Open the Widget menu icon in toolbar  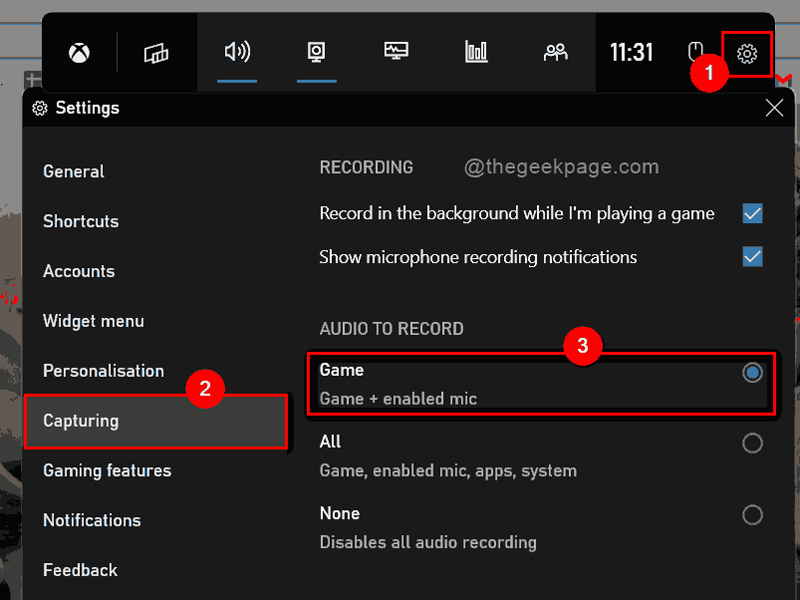click(x=156, y=53)
